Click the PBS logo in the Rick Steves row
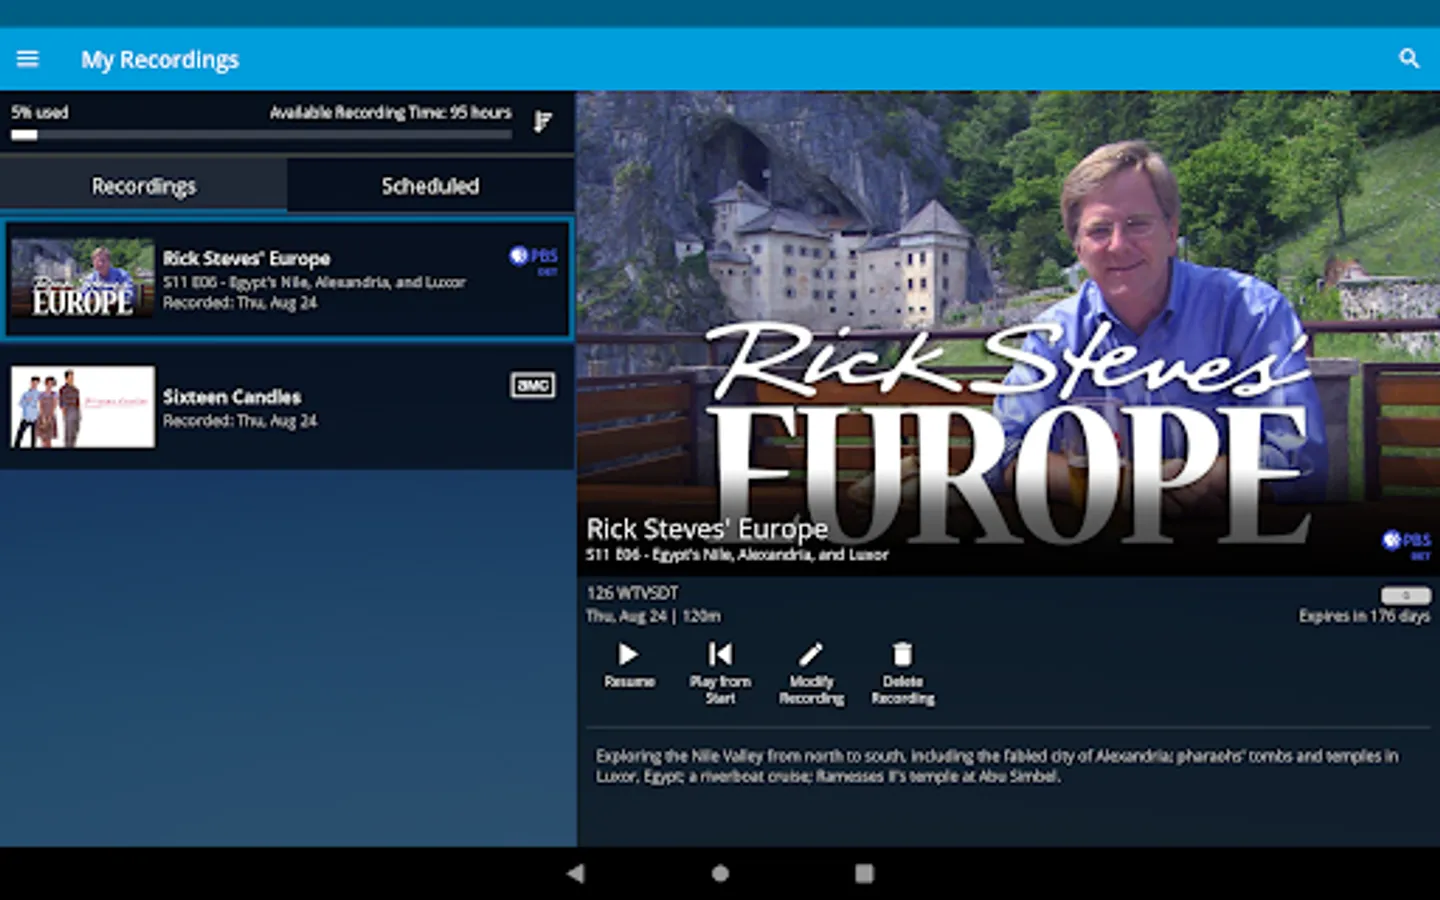Viewport: 1440px width, 900px height. 534,259
